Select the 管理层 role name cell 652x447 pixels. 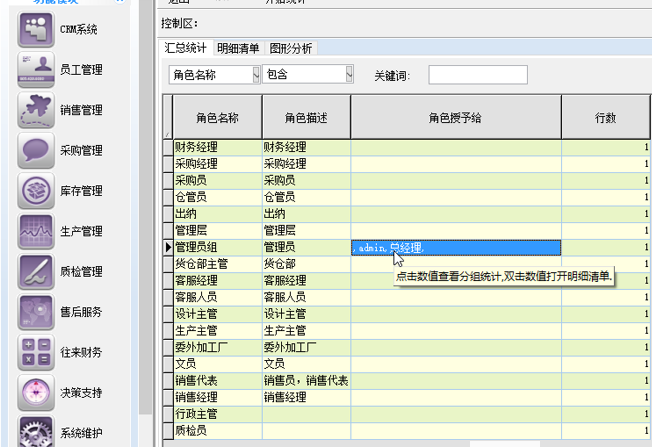point(218,230)
